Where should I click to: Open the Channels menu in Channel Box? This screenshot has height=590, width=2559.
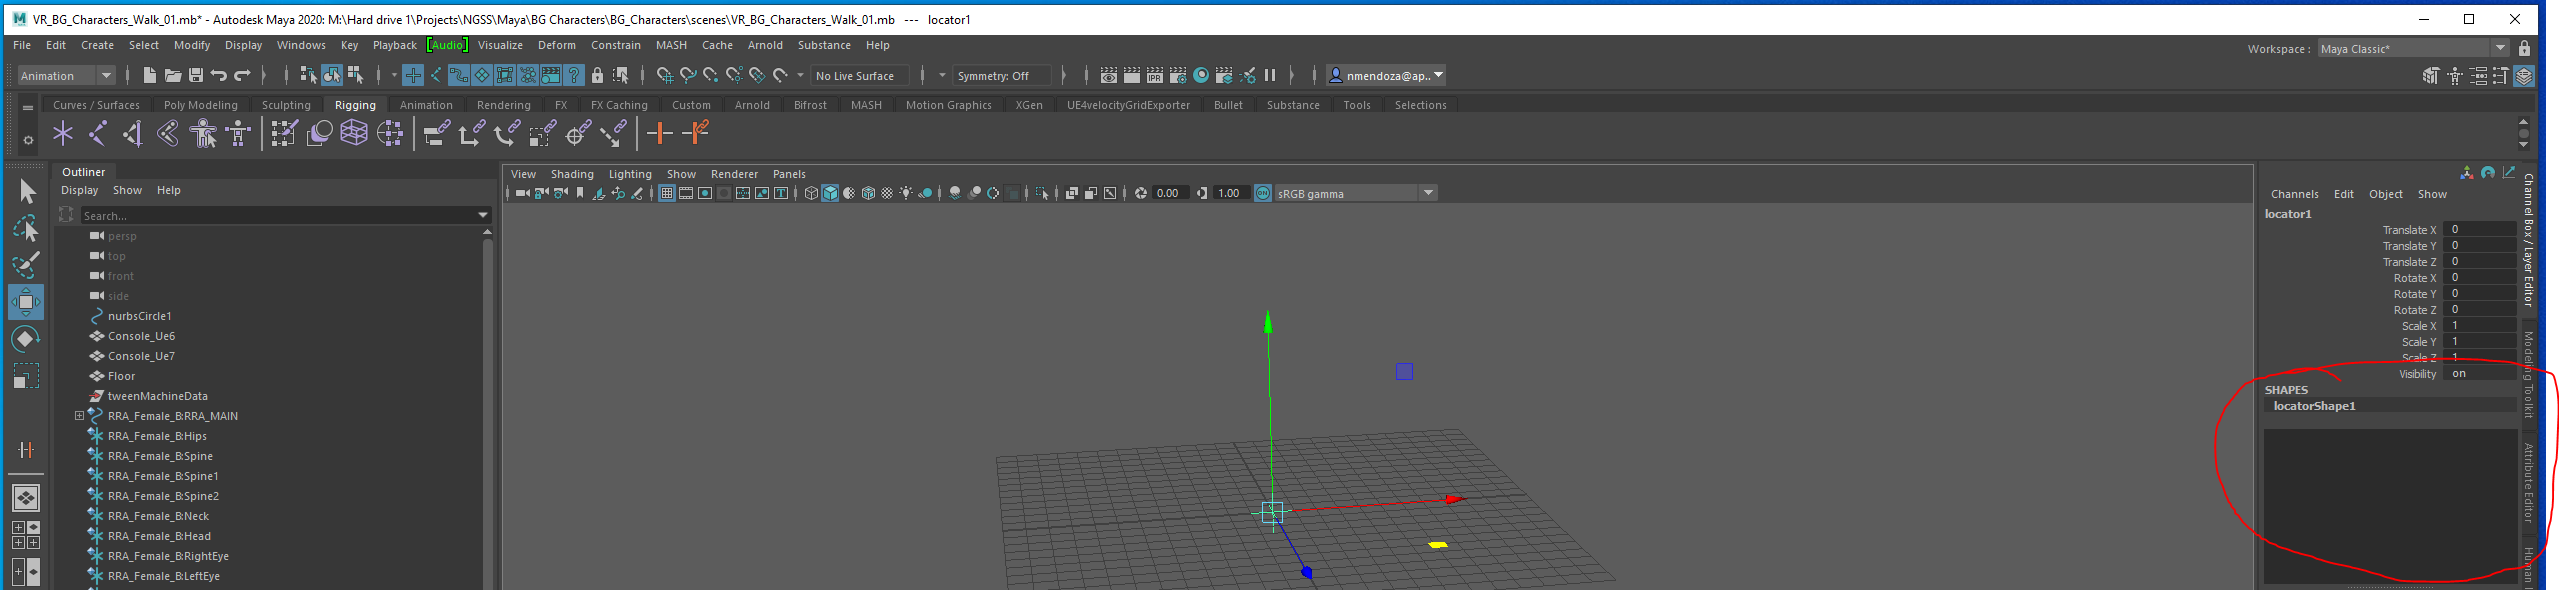pos(2294,194)
